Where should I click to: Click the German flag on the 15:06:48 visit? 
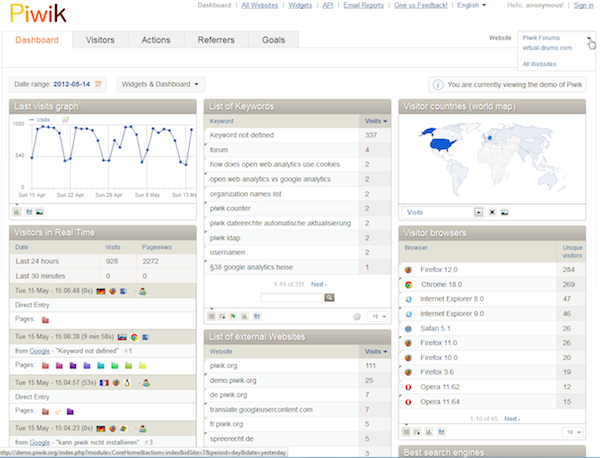click(101, 291)
